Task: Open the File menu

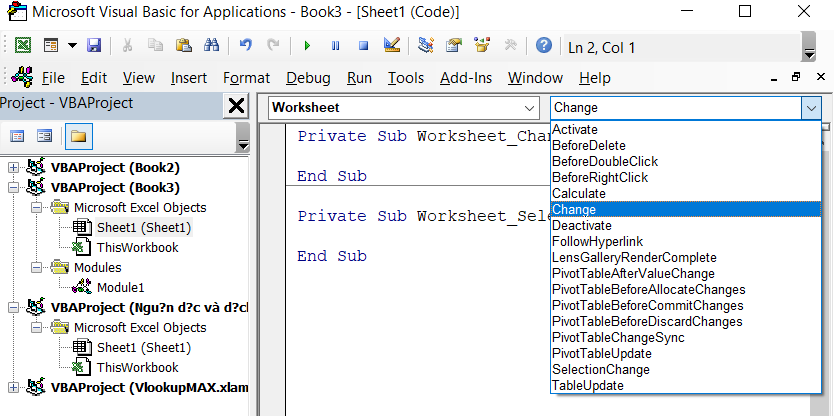Action: [x=53, y=78]
